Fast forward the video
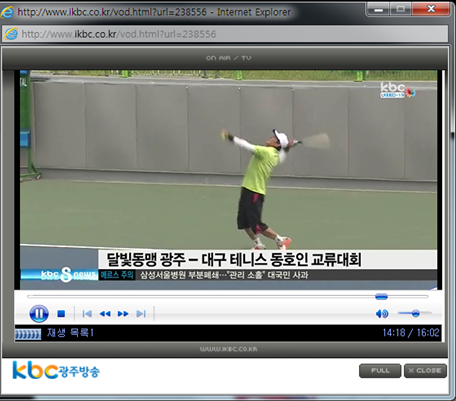This screenshot has width=456, height=401. click(x=123, y=314)
